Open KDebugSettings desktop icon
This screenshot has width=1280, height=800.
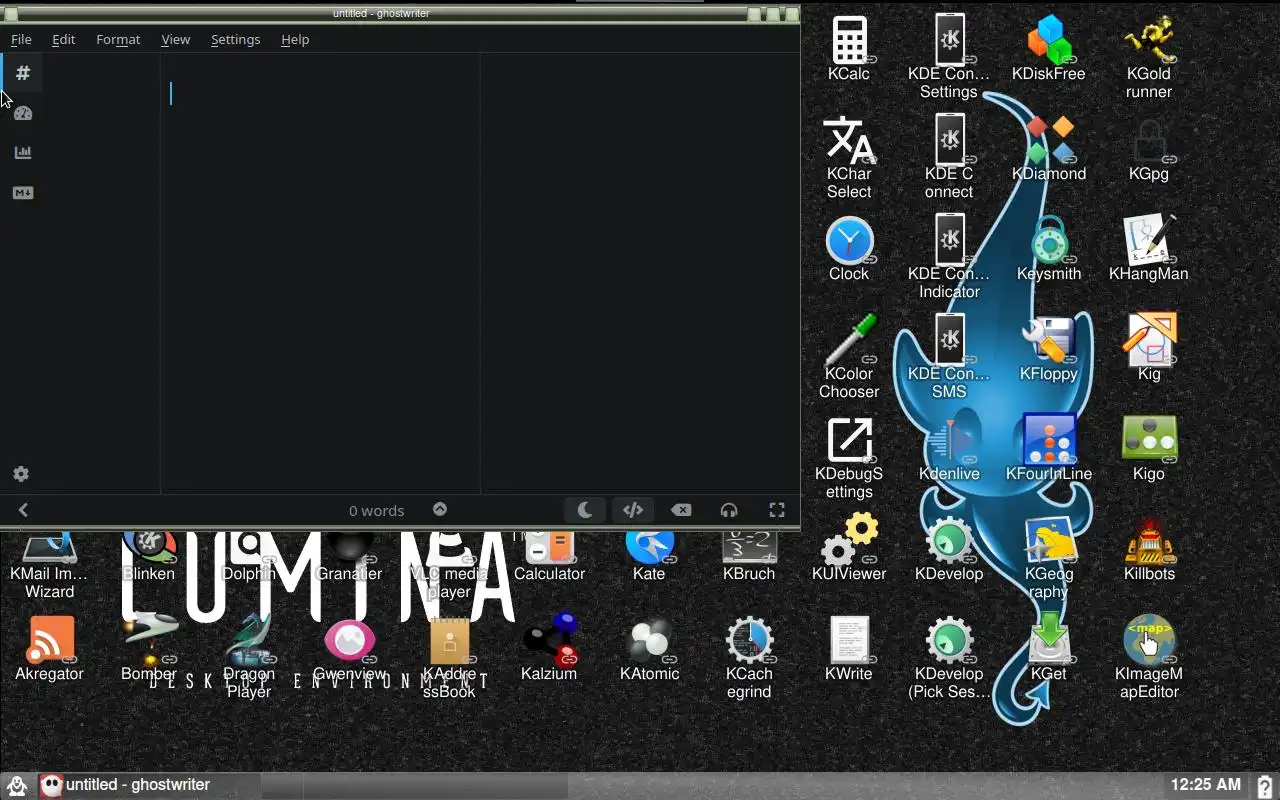(849, 457)
